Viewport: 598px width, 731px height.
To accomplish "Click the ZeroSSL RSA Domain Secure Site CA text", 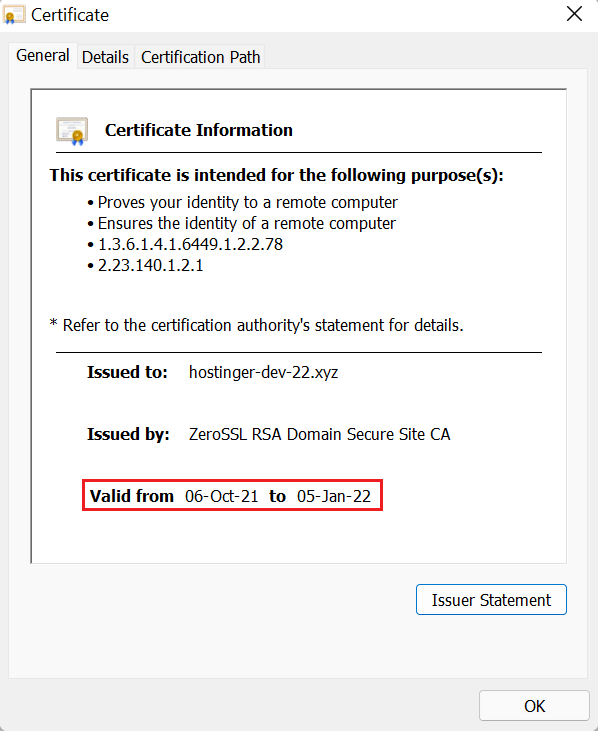I will [319, 434].
